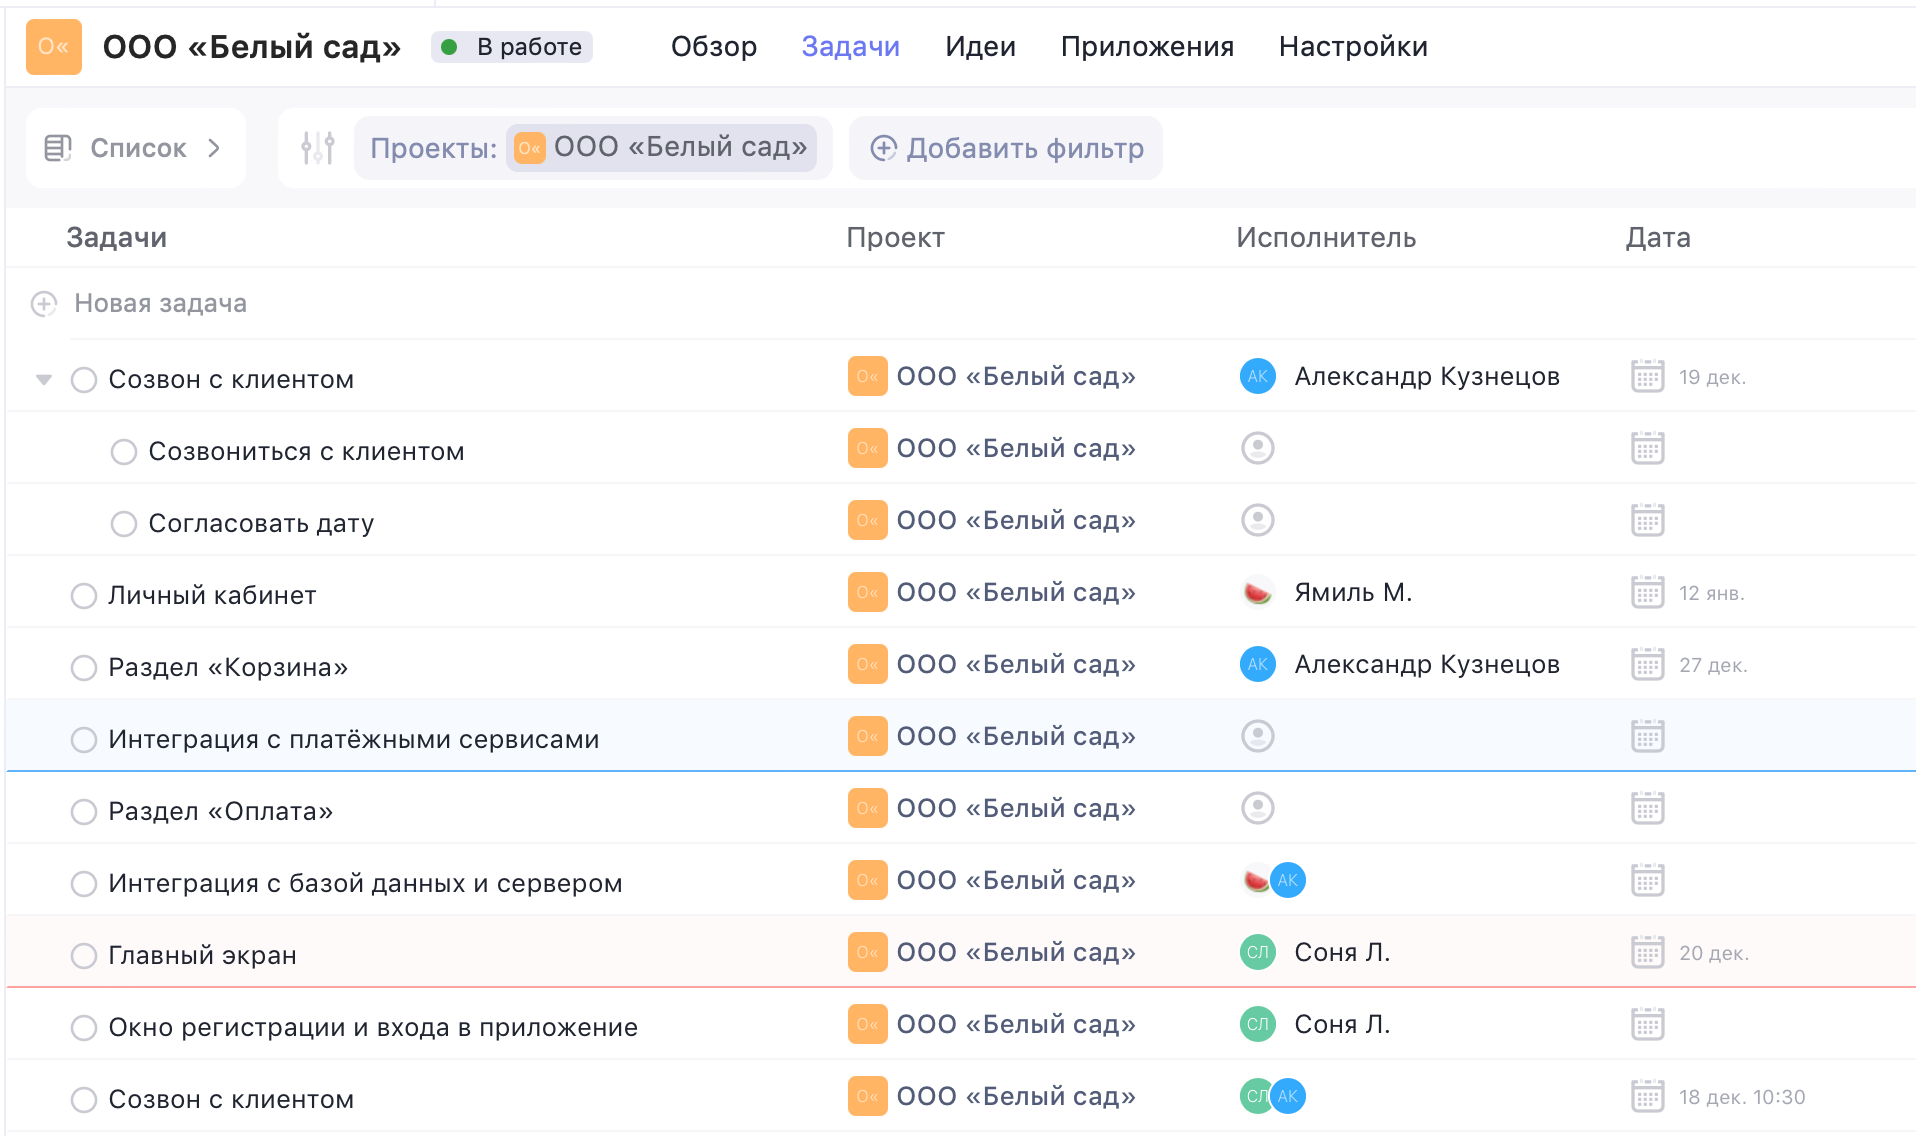The image size is (1916, 1136).
Task: Open the calendar icon for «Личный кабинет»
Action: pyautogui.click(x=1646, y=592)
